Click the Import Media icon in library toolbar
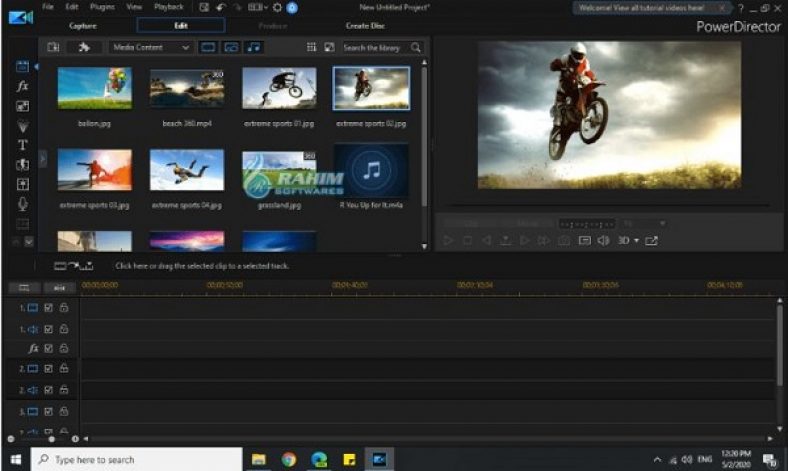The height and width of the screenshot is (471, 788). pyautogui.click(x=54, y=47)
